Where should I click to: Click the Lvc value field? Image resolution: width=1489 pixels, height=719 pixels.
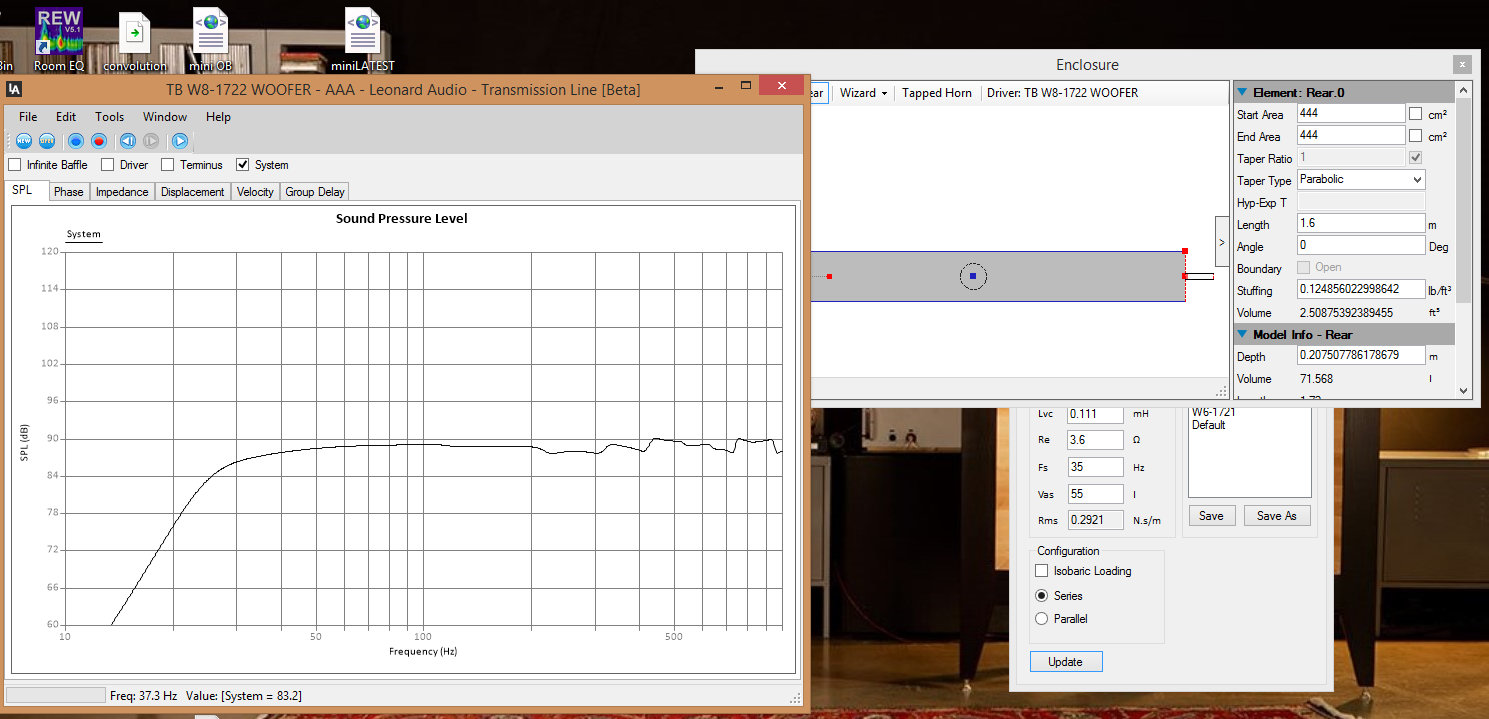tap(1096, 413)
